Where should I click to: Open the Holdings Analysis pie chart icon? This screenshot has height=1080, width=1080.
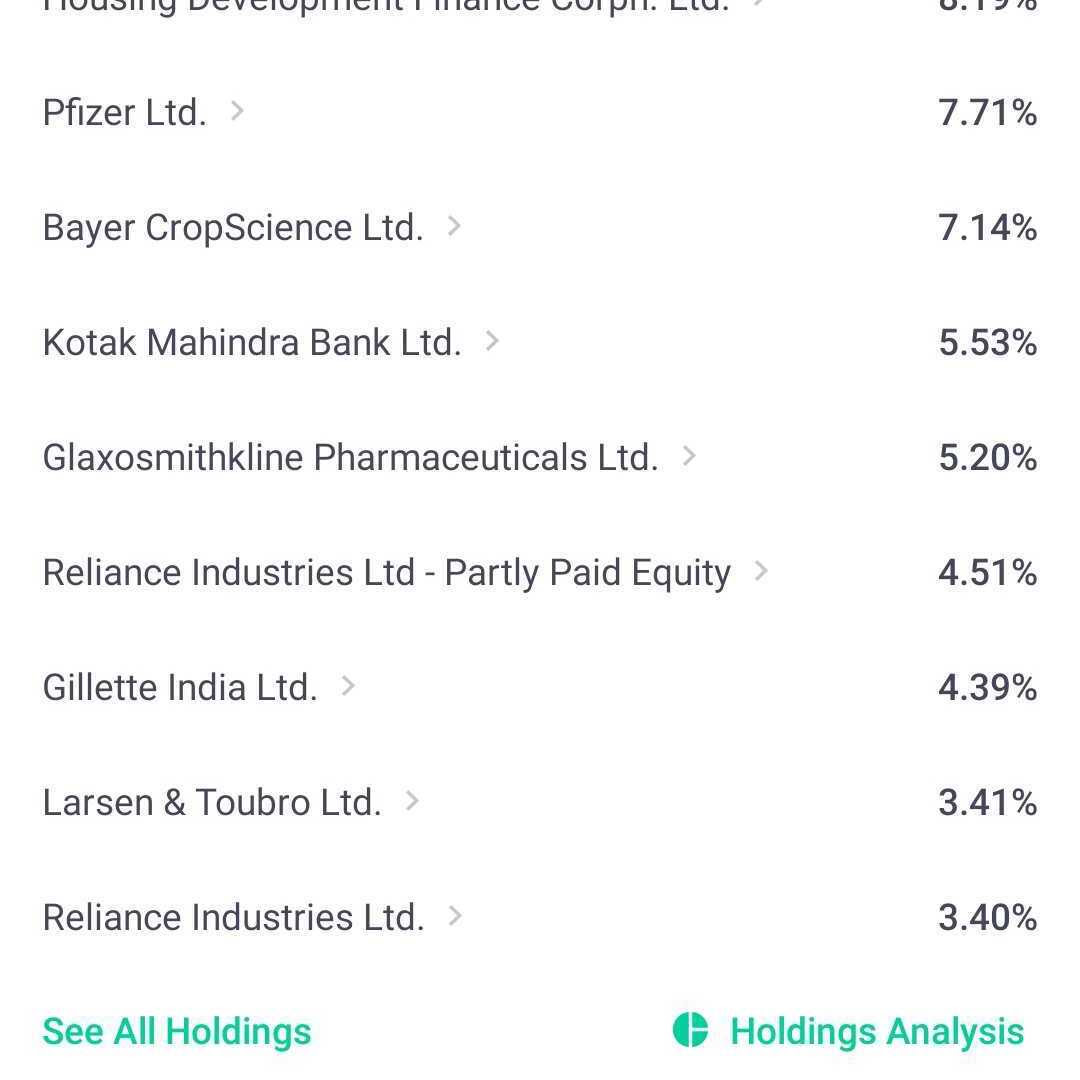pos(690,1030)
